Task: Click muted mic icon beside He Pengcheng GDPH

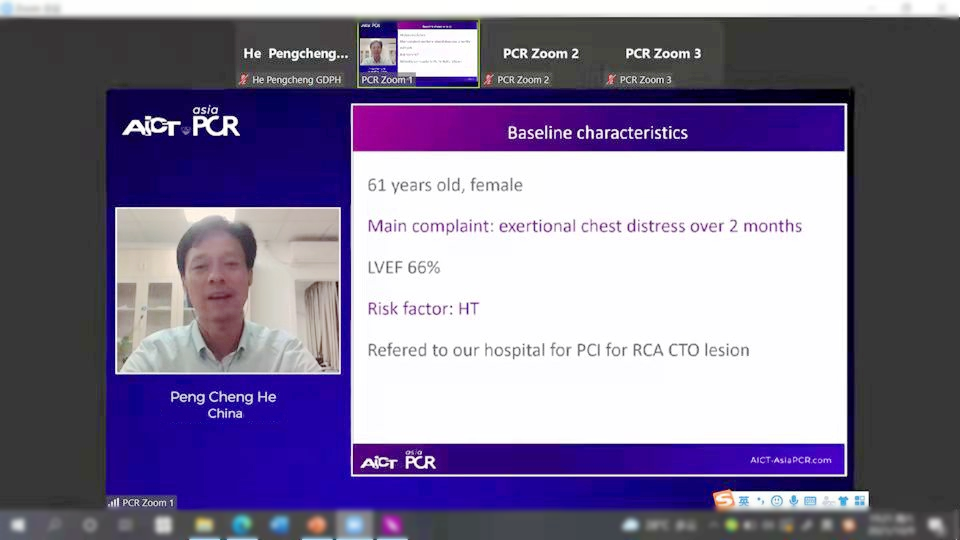Action: [244, 80]
